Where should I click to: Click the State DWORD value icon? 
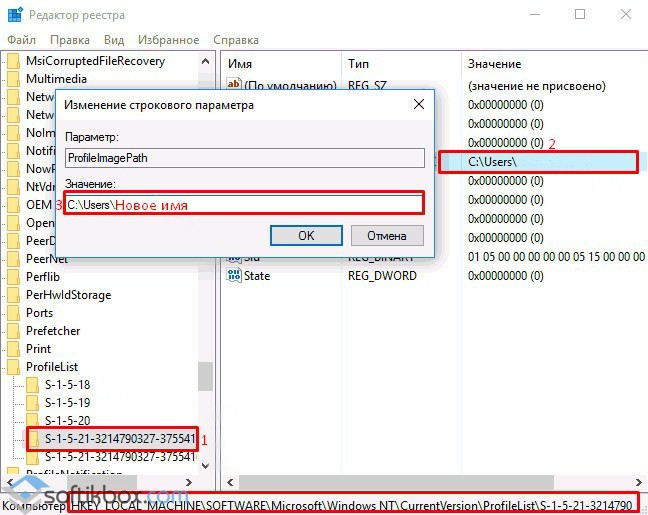235,275
